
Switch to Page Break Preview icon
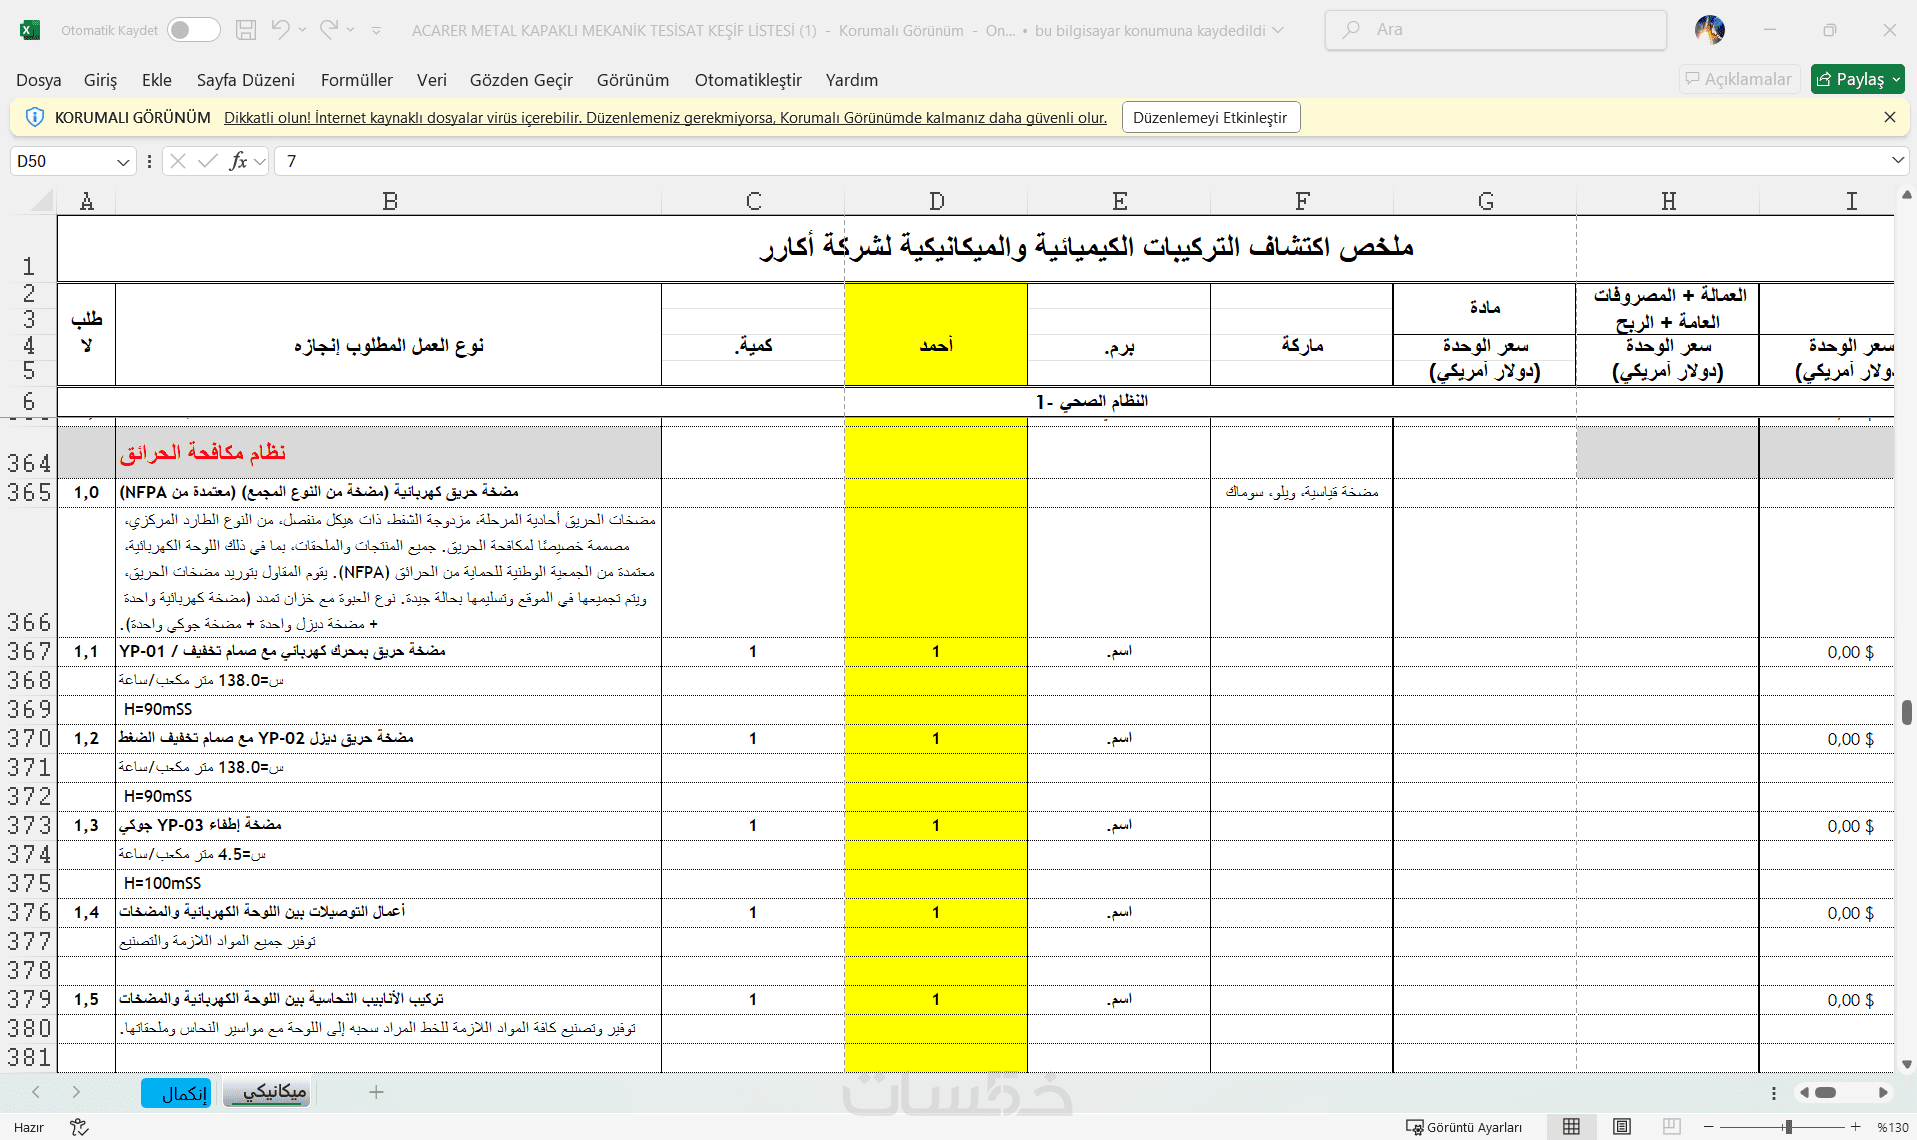(1671, 1127)
